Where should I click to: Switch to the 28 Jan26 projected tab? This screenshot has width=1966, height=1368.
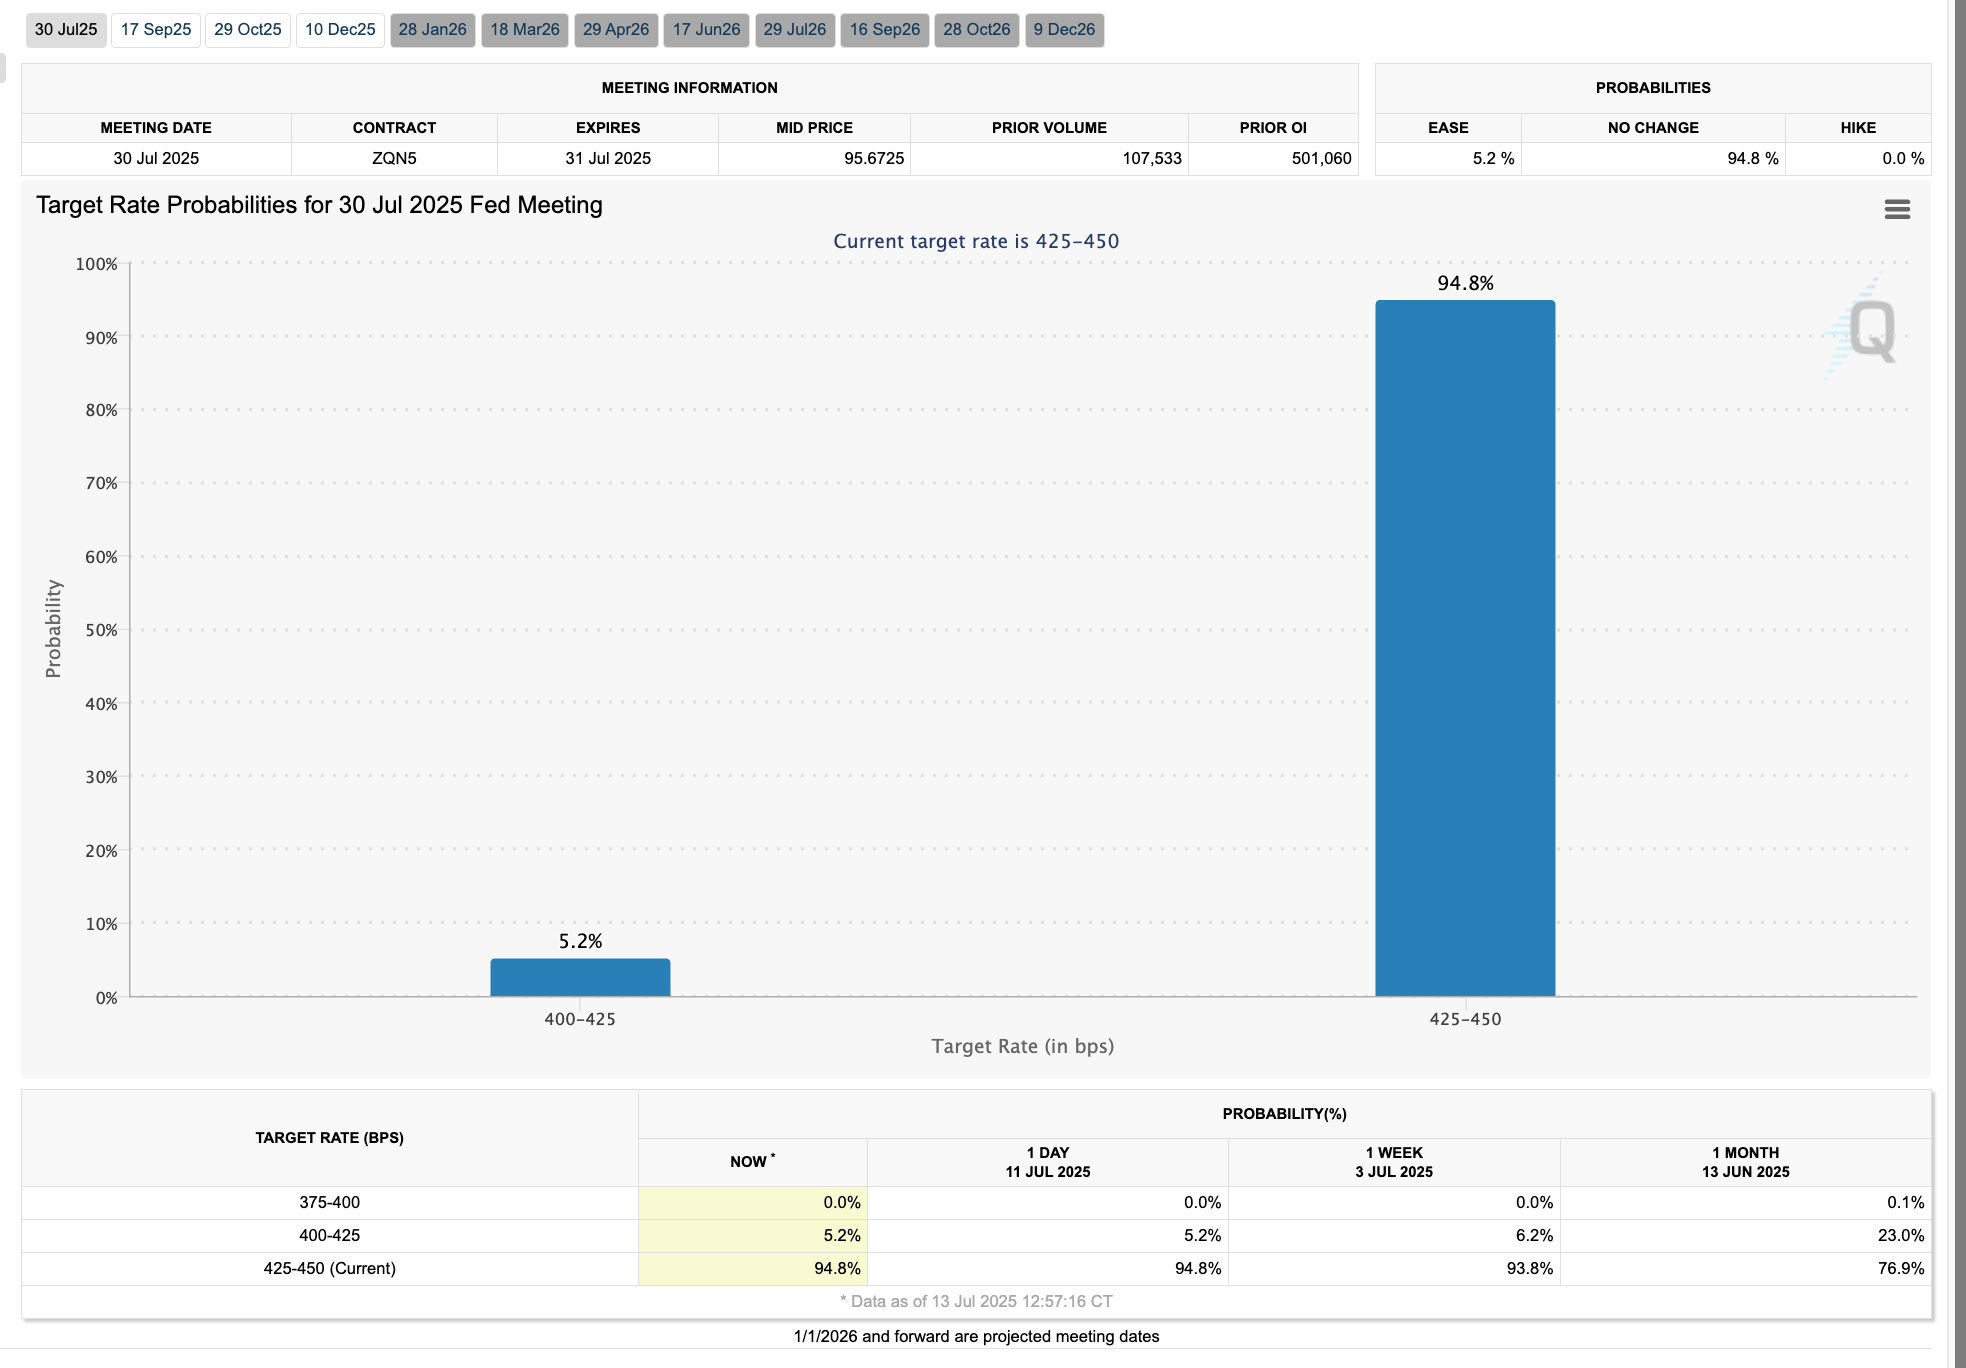pos(432,30)
